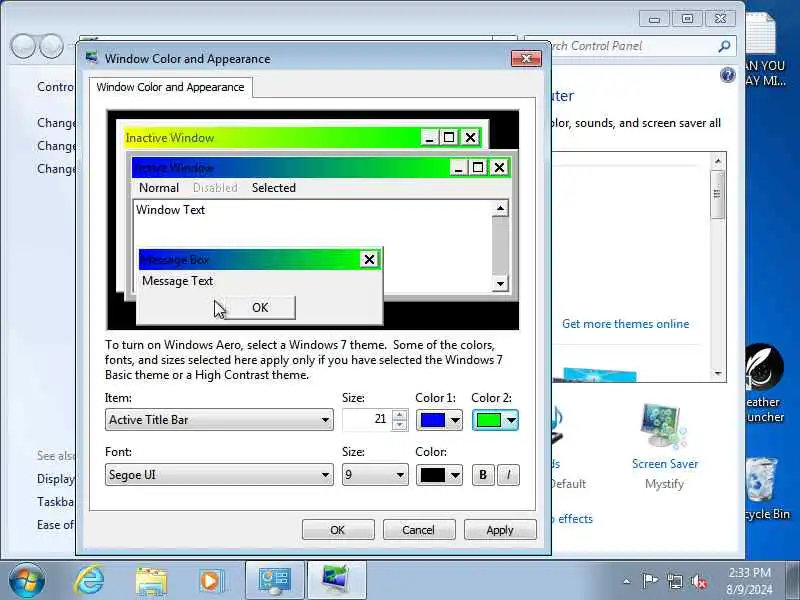Click themes list scrollbar down arrow

point(718,373)
